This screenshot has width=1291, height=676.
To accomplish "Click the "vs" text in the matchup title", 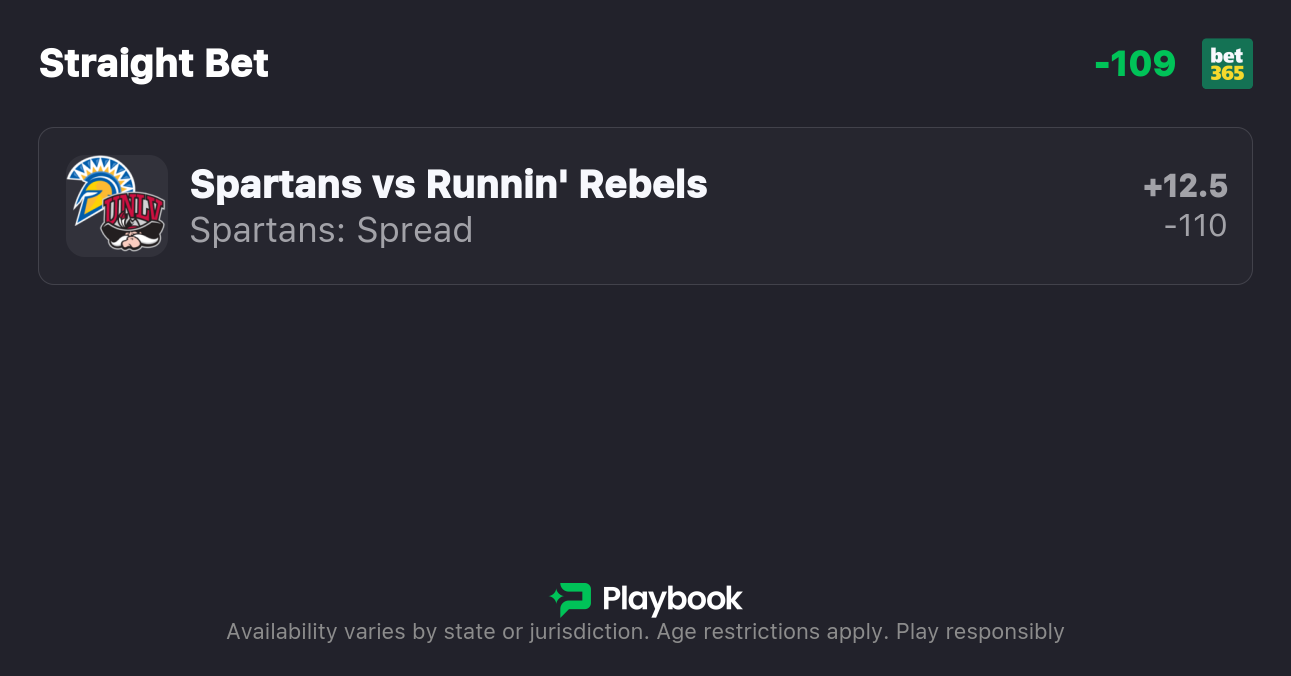I will pyautogui.click(x=393, y=184).
